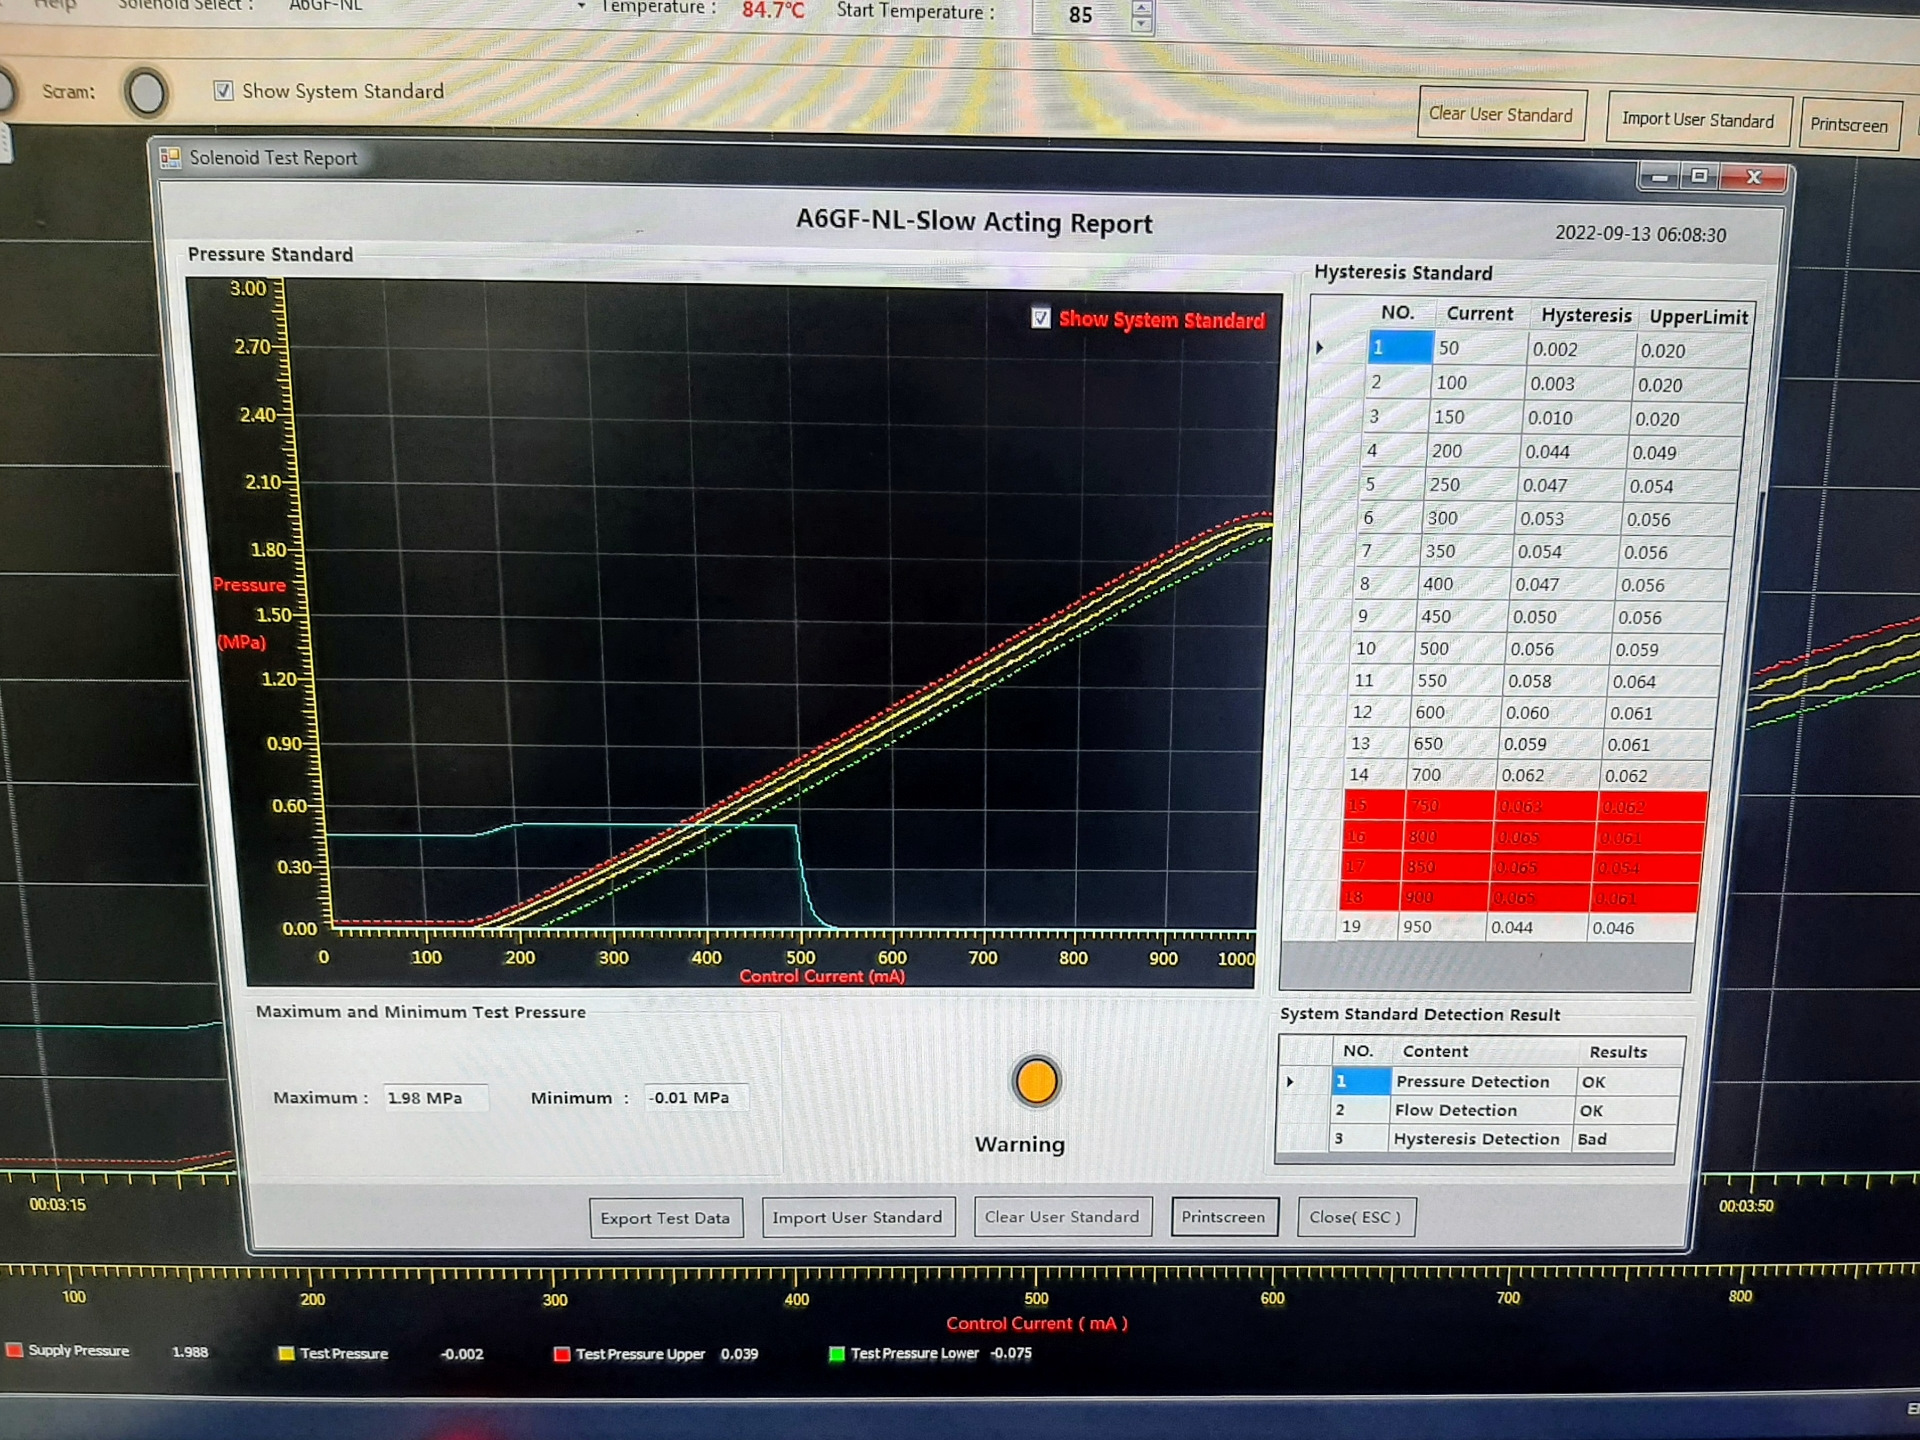Uncheck Show System Standard on the chart
Screen dimensions: 1920x1440
[x=1041, y=318]
